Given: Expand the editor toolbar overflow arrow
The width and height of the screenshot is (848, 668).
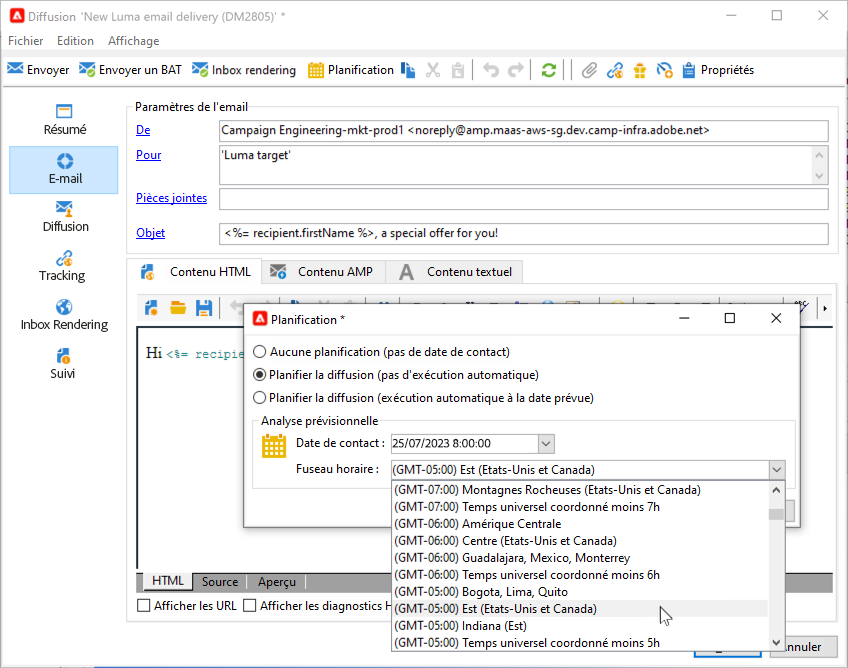Looking at the screenshot, I should click(825, 308).
